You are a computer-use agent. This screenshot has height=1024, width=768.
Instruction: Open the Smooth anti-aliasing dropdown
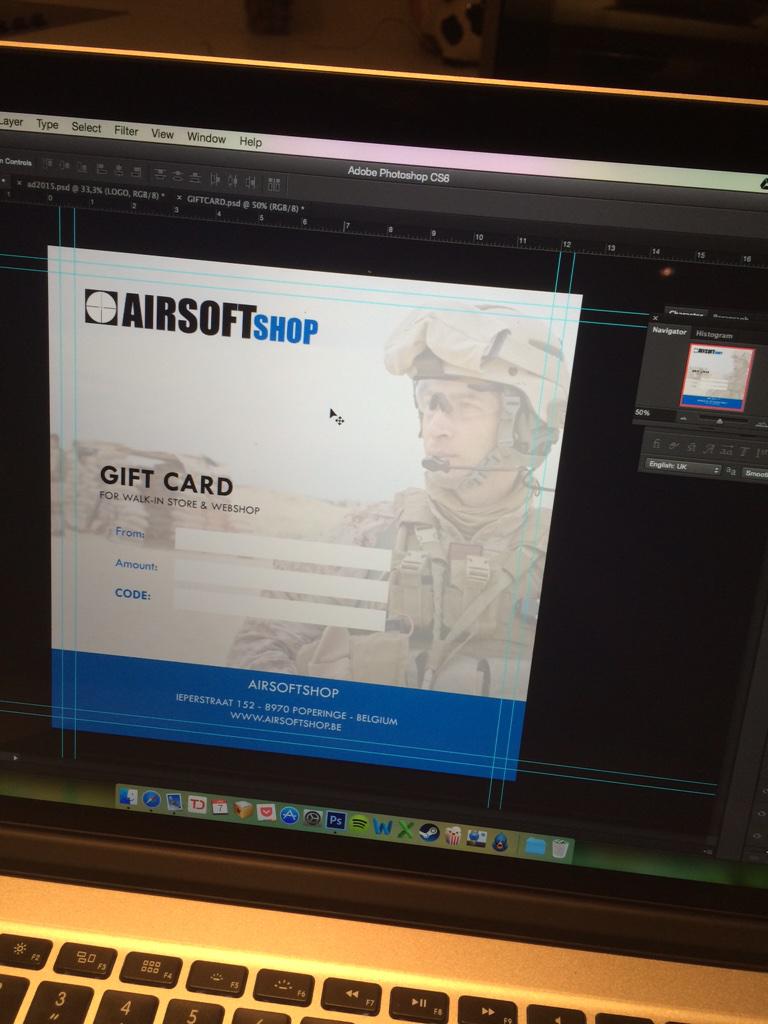(757, 473)
